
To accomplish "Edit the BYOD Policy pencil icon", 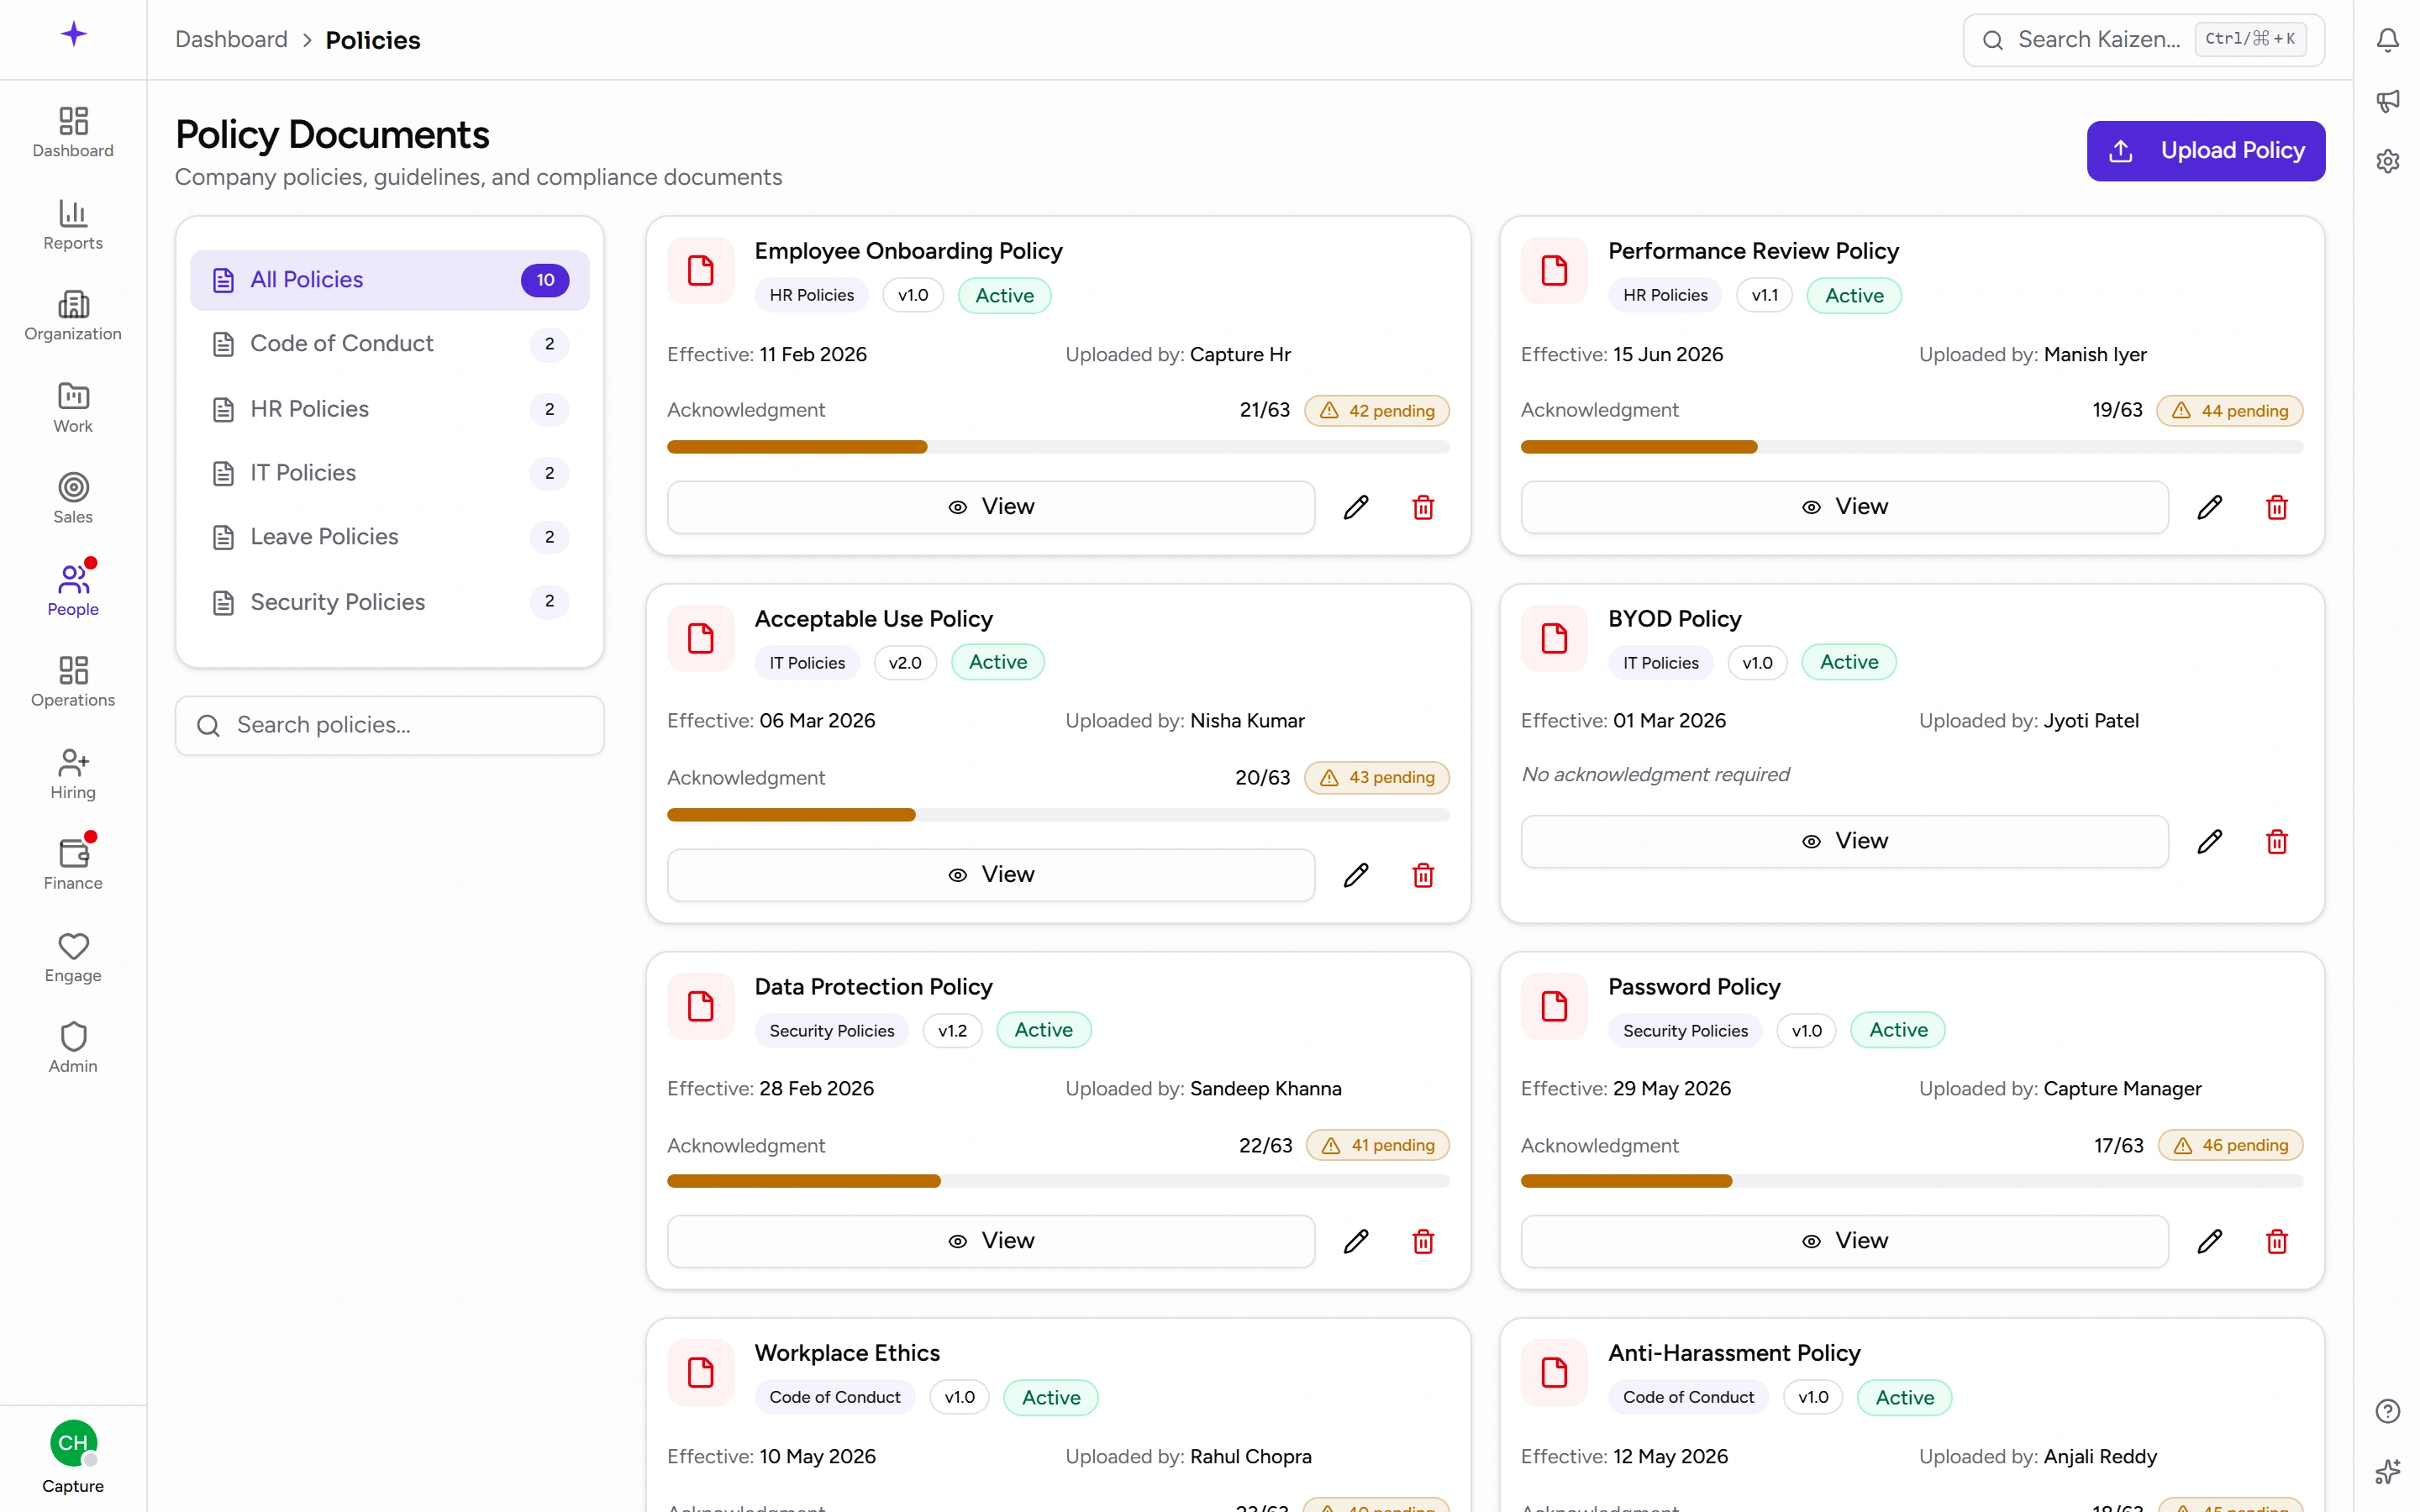I will (x=2210, y=841).
